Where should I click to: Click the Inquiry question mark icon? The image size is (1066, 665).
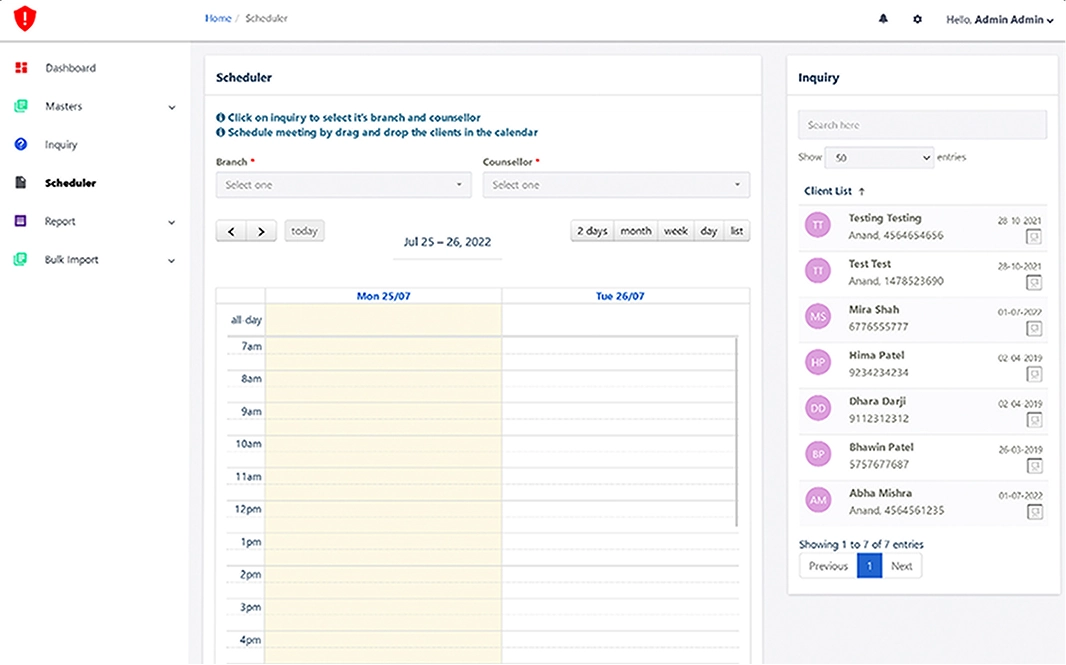click(x=21, y=145)
